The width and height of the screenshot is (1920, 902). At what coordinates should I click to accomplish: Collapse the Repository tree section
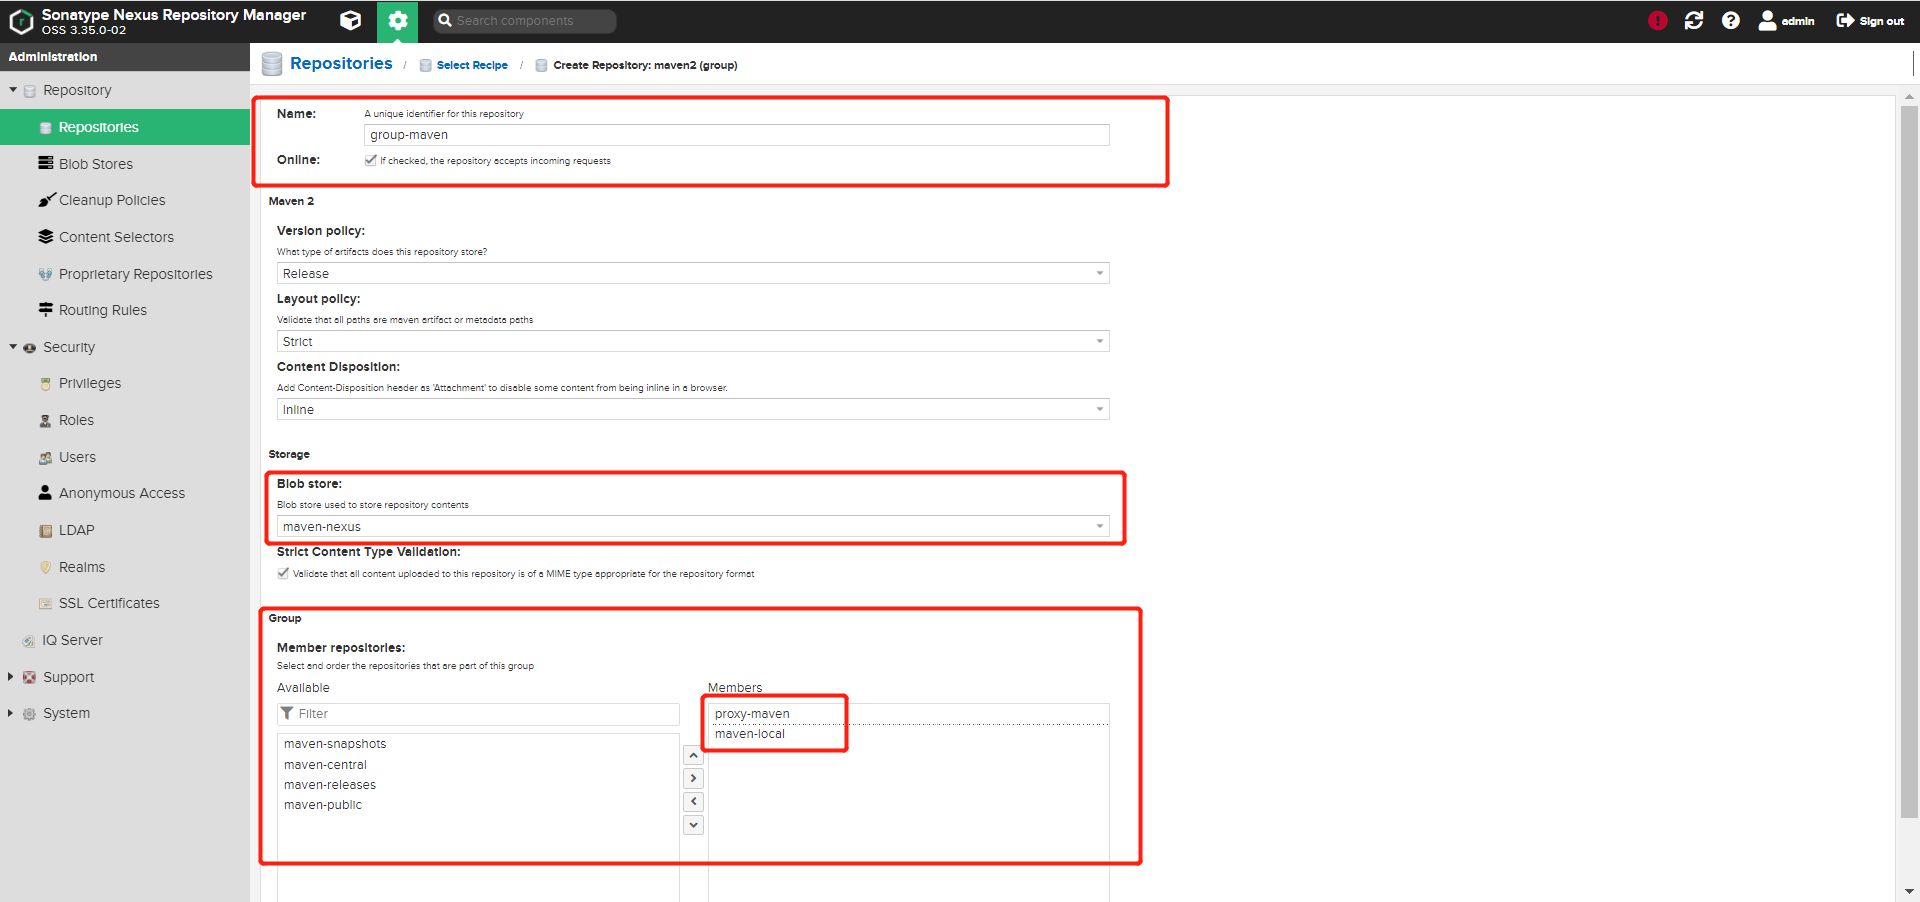coord(13,90)
